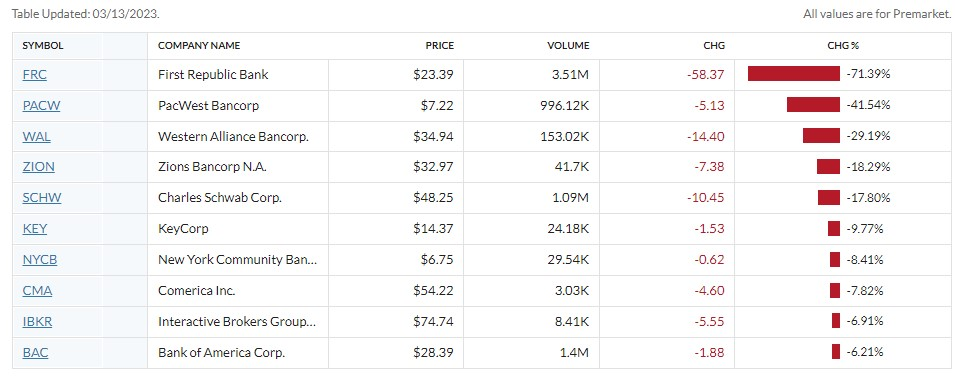Image resolution: width=955 pixels, height=392 pixels.
Task: Sort table by CHG % header
Action: coord(843,46)
